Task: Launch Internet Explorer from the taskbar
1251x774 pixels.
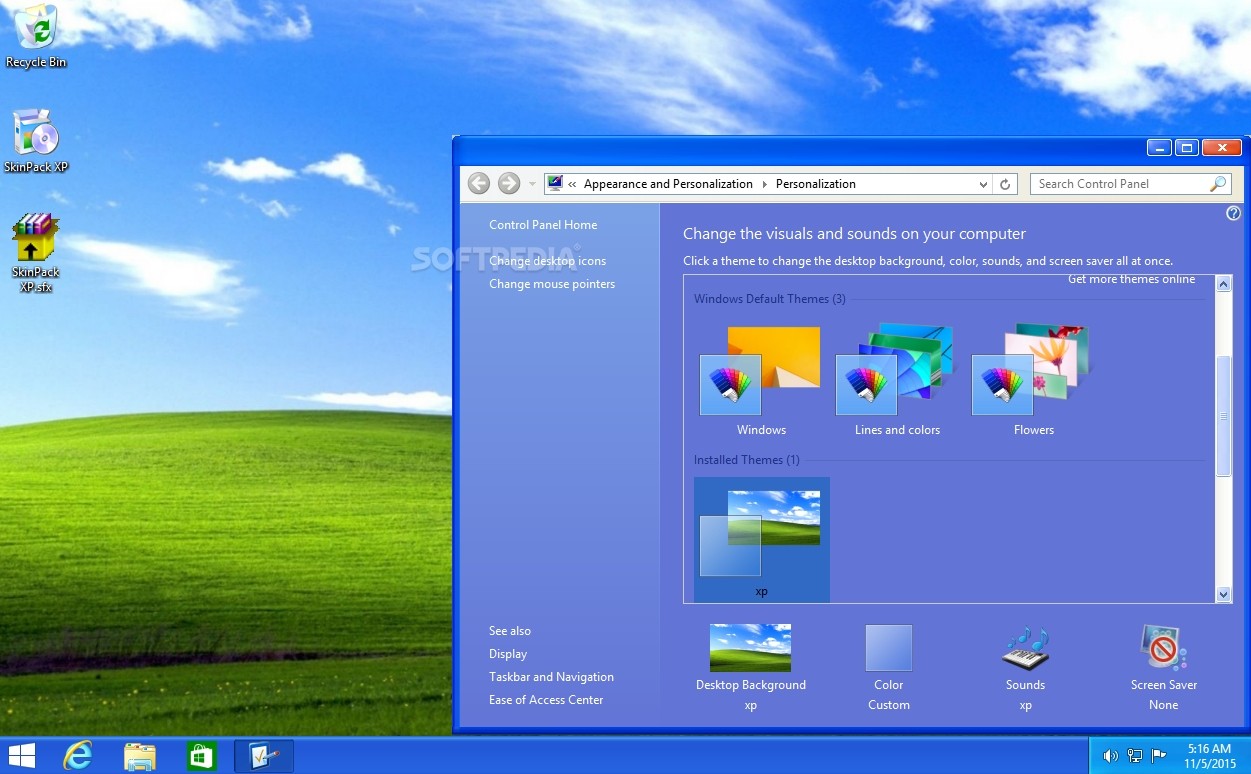Action: coord(78,755)
